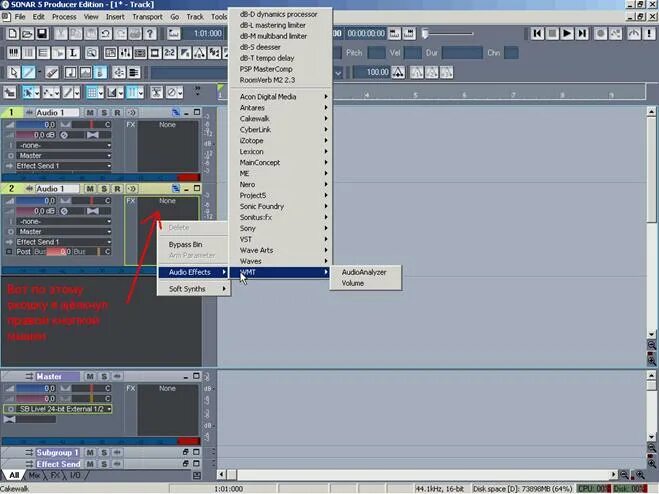Select RoomVerb M2 2.3 effect
Viewport: 659px width, 494px height.
tap(280, 80)
